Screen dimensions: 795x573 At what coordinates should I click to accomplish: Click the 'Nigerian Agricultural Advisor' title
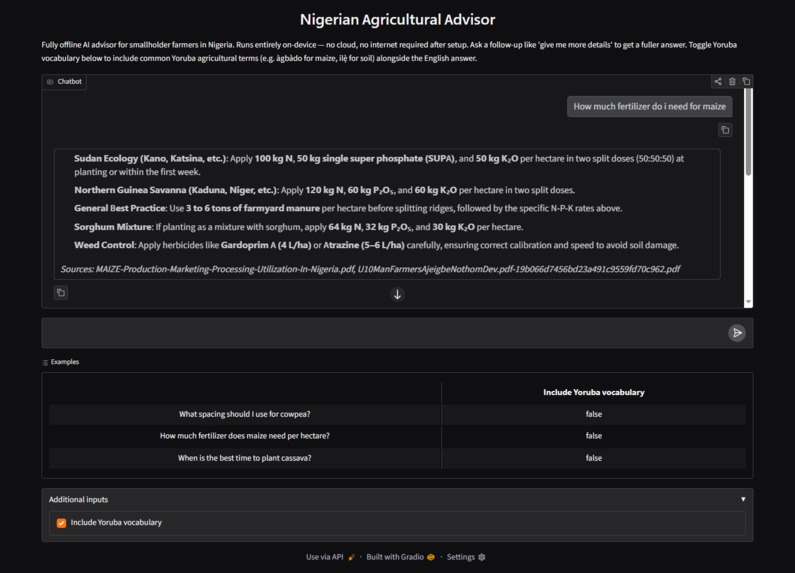(x=398, y=19)
